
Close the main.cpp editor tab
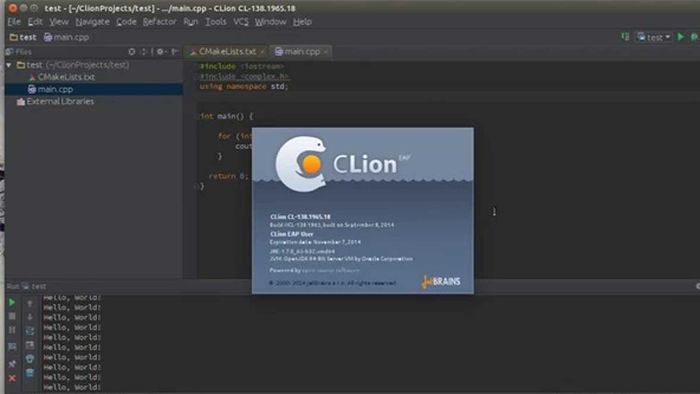(x=325, y=52)
